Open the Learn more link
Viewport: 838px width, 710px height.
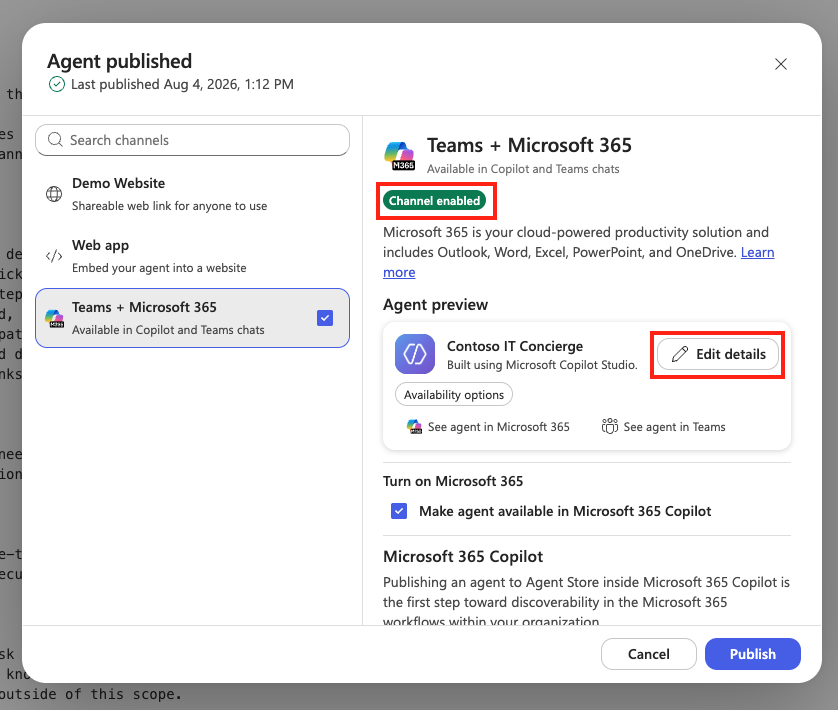click(x=757, y=252)
